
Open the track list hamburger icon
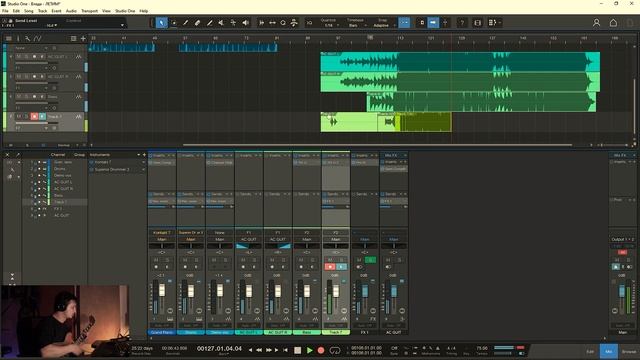9,38
